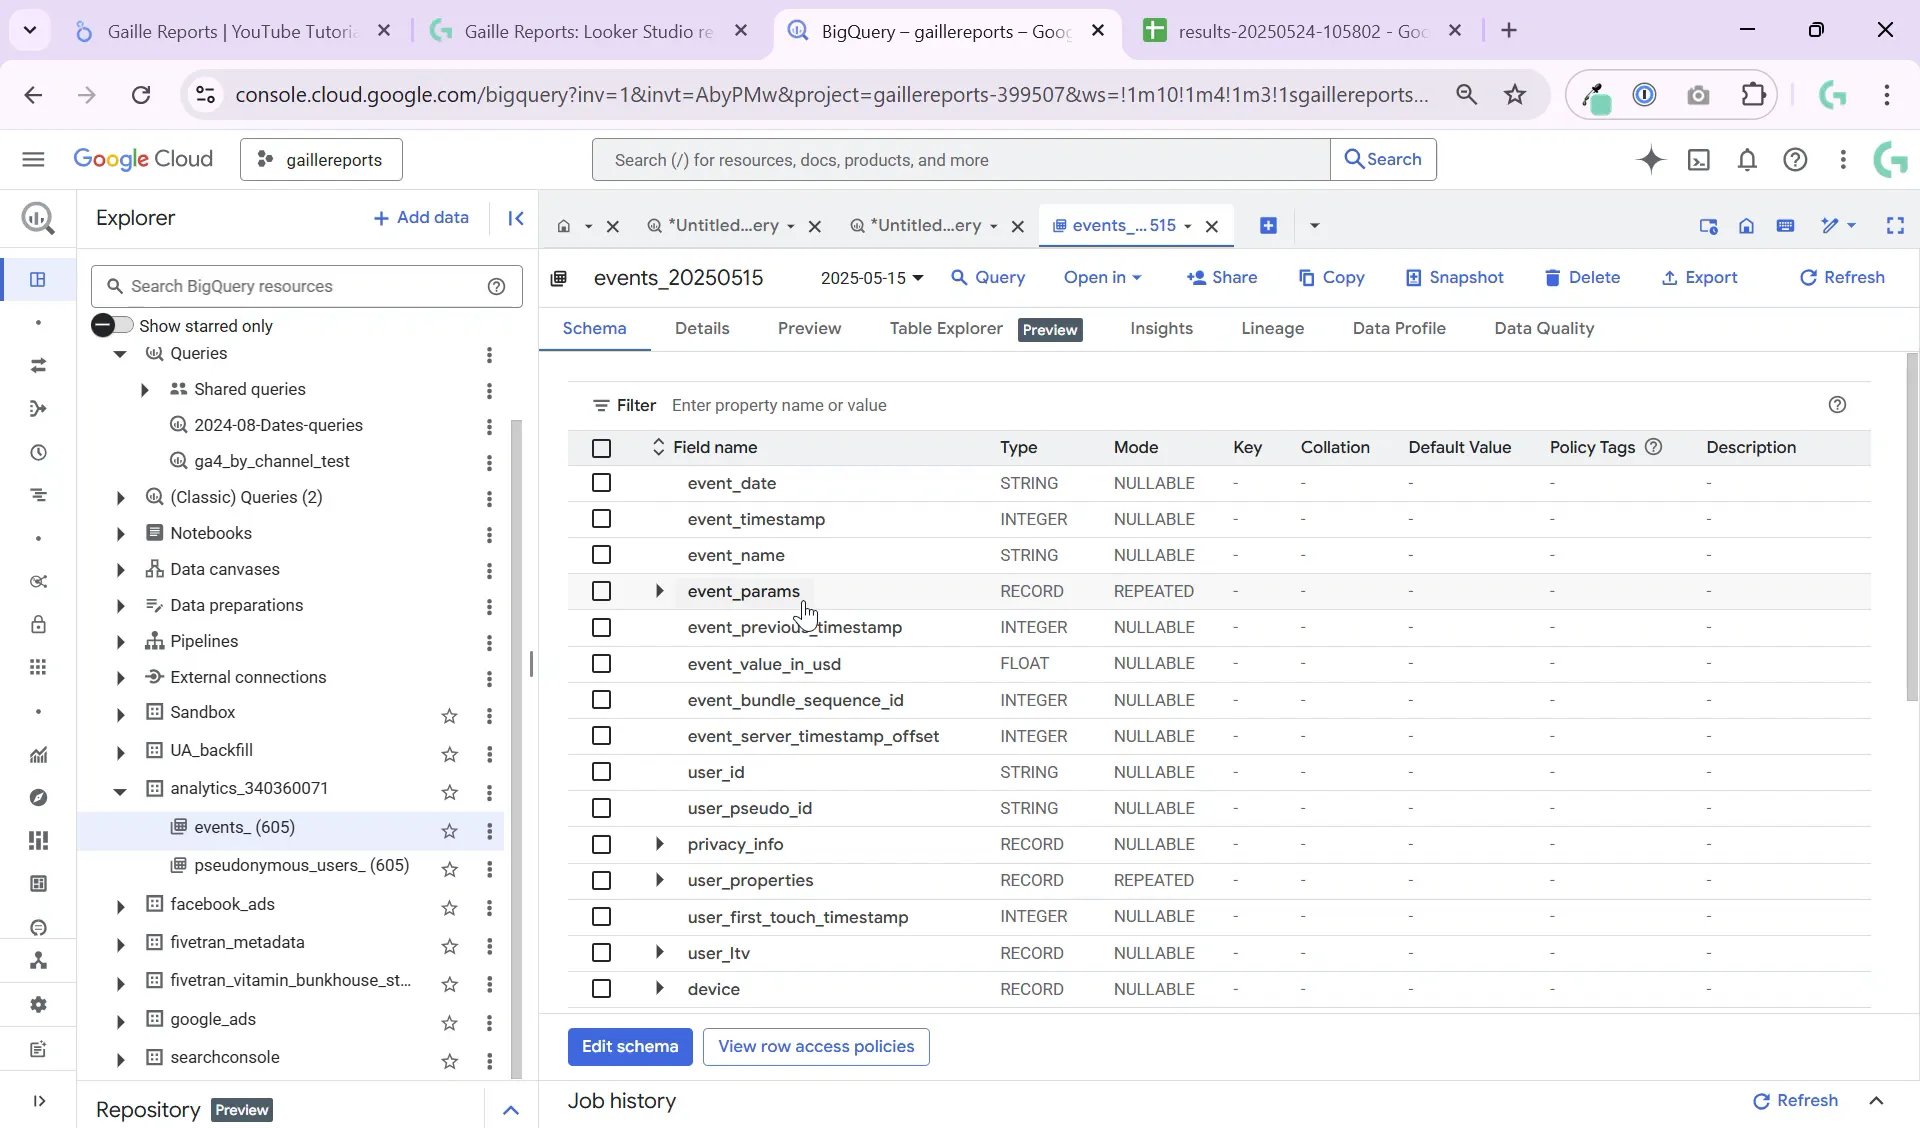The height and width of the screenshot is (1128, 1920).
Task: Open the notifications bell
Action: tap(1748, 160)
